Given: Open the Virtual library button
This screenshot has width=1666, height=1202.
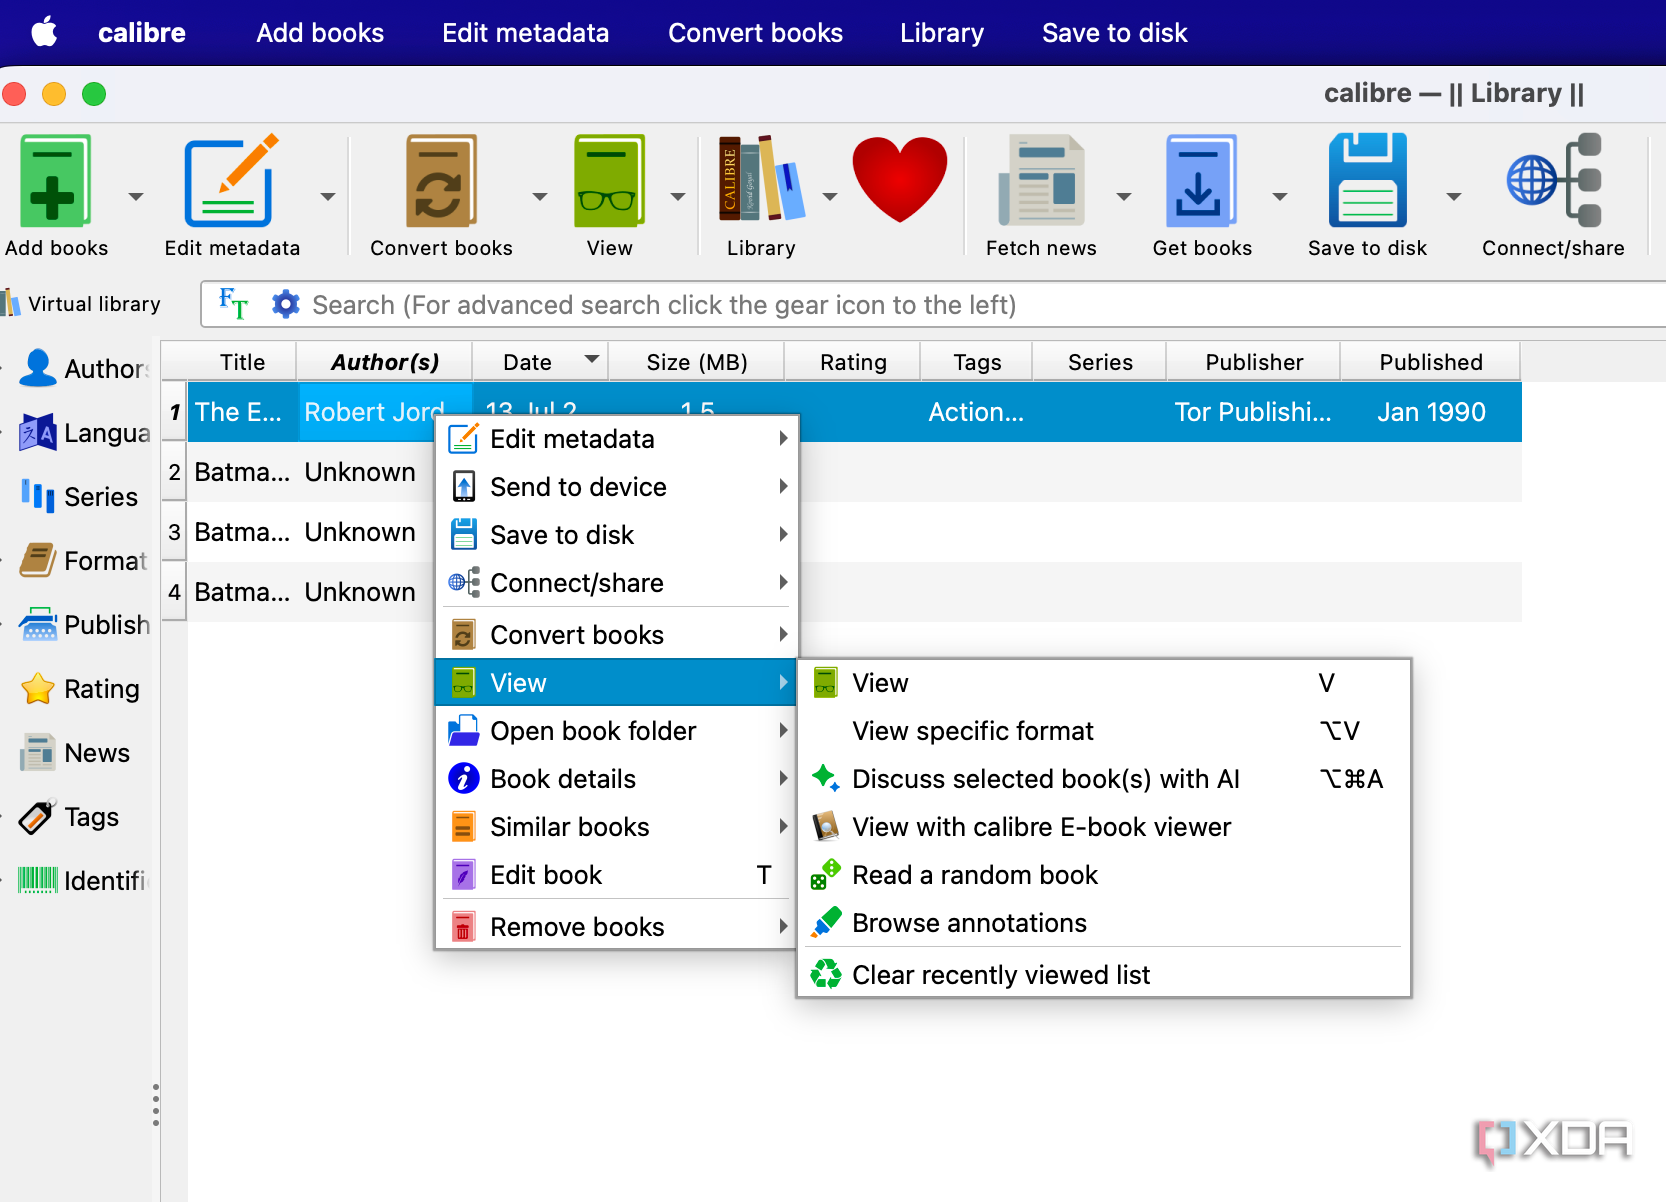Looking at the screenshot, I should (82, 304).
